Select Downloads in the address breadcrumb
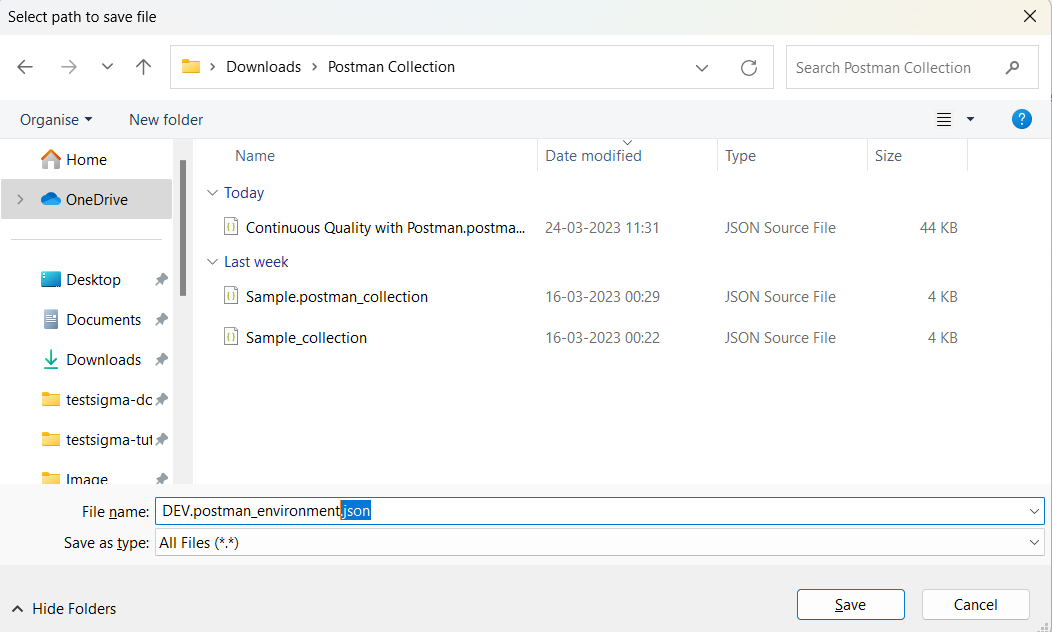 coord(264,67)
